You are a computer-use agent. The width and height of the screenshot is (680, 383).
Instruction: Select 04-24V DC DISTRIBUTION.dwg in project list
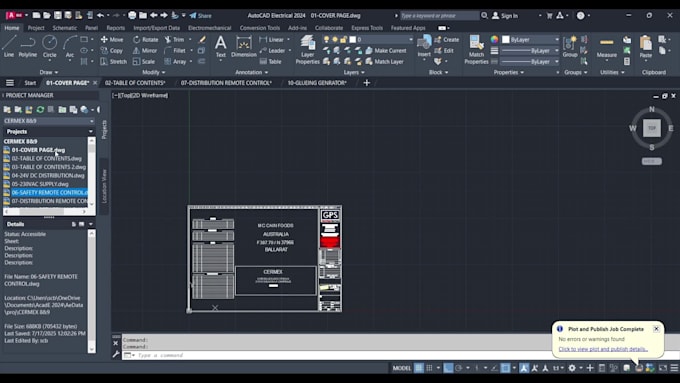[x=48, y=176]
